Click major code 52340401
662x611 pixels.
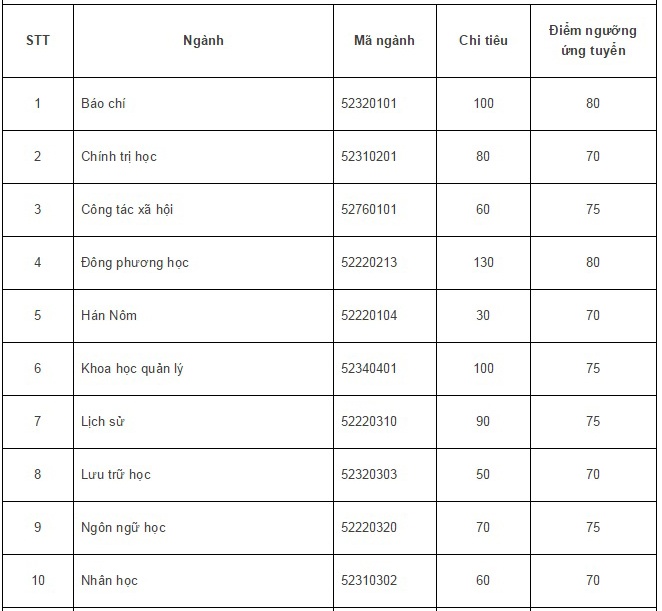(369, 369)
